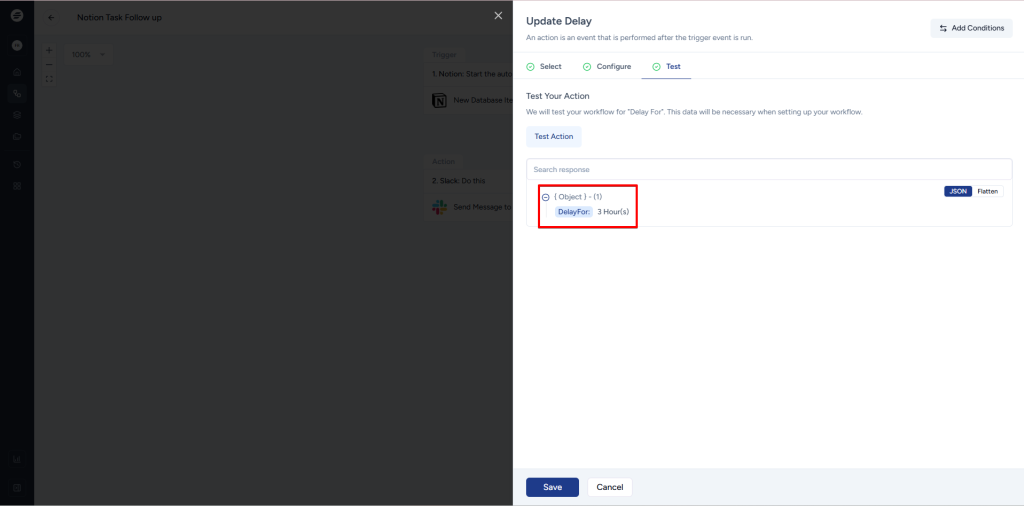Screen dimensions: 1024x506
Task: Collapse the Object response node
Action: pos(545,198)
